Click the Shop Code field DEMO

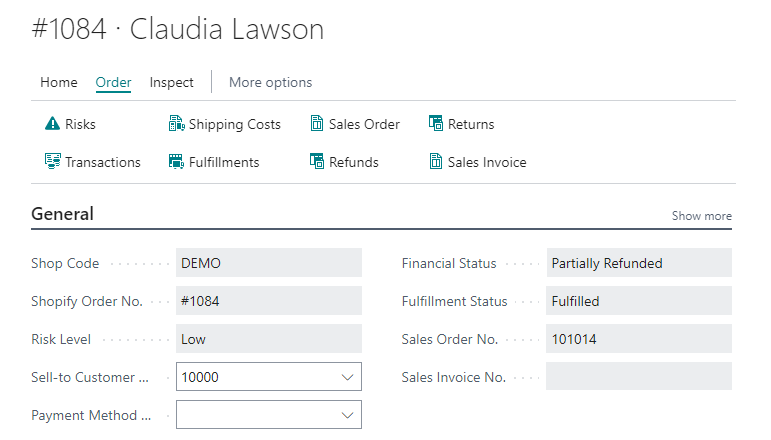click(268, 263)
